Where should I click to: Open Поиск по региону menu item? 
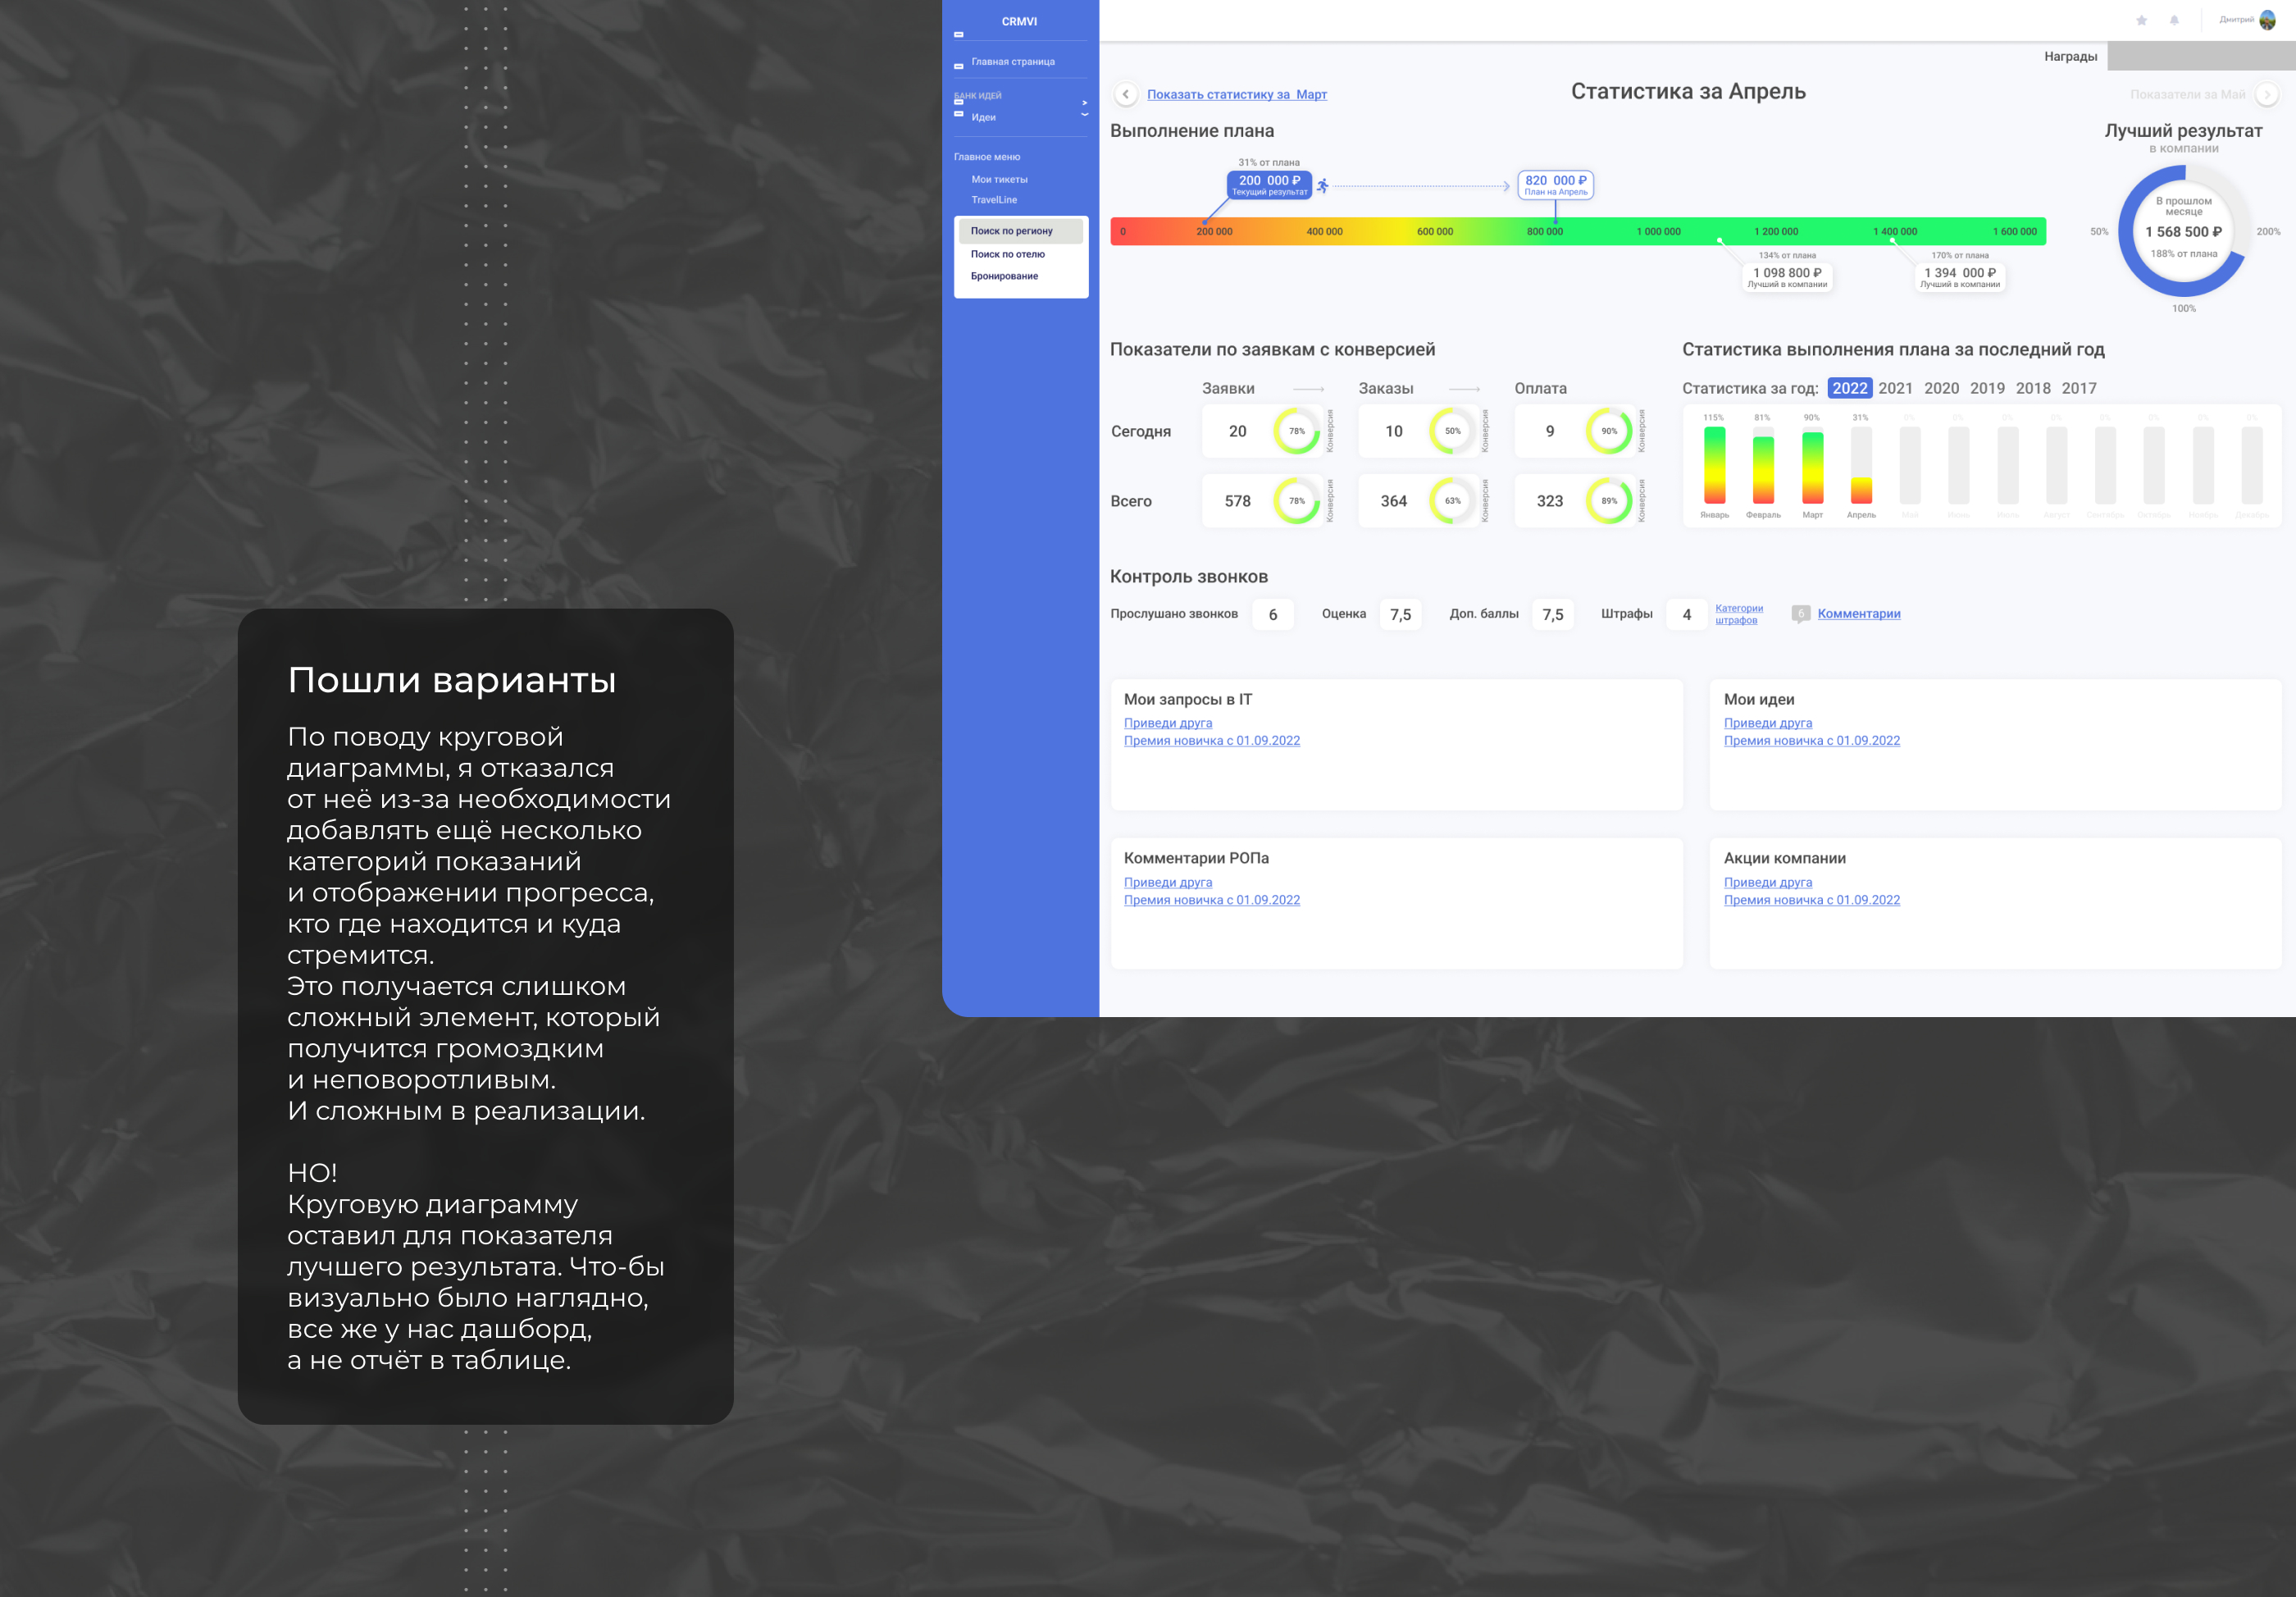point(1011,231)
